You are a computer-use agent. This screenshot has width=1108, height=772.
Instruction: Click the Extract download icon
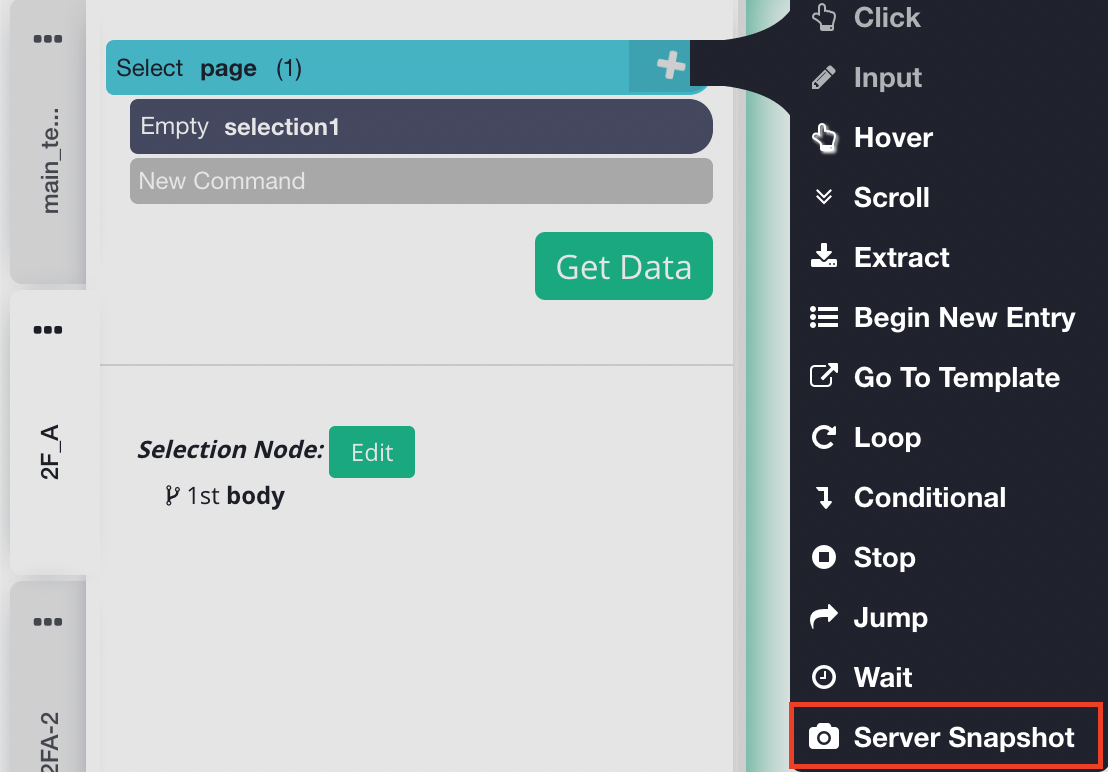[823, 258]
